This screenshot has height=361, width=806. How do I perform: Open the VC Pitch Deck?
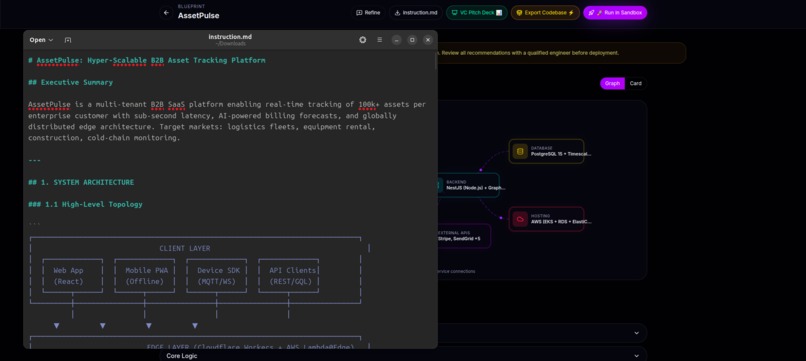477,13
